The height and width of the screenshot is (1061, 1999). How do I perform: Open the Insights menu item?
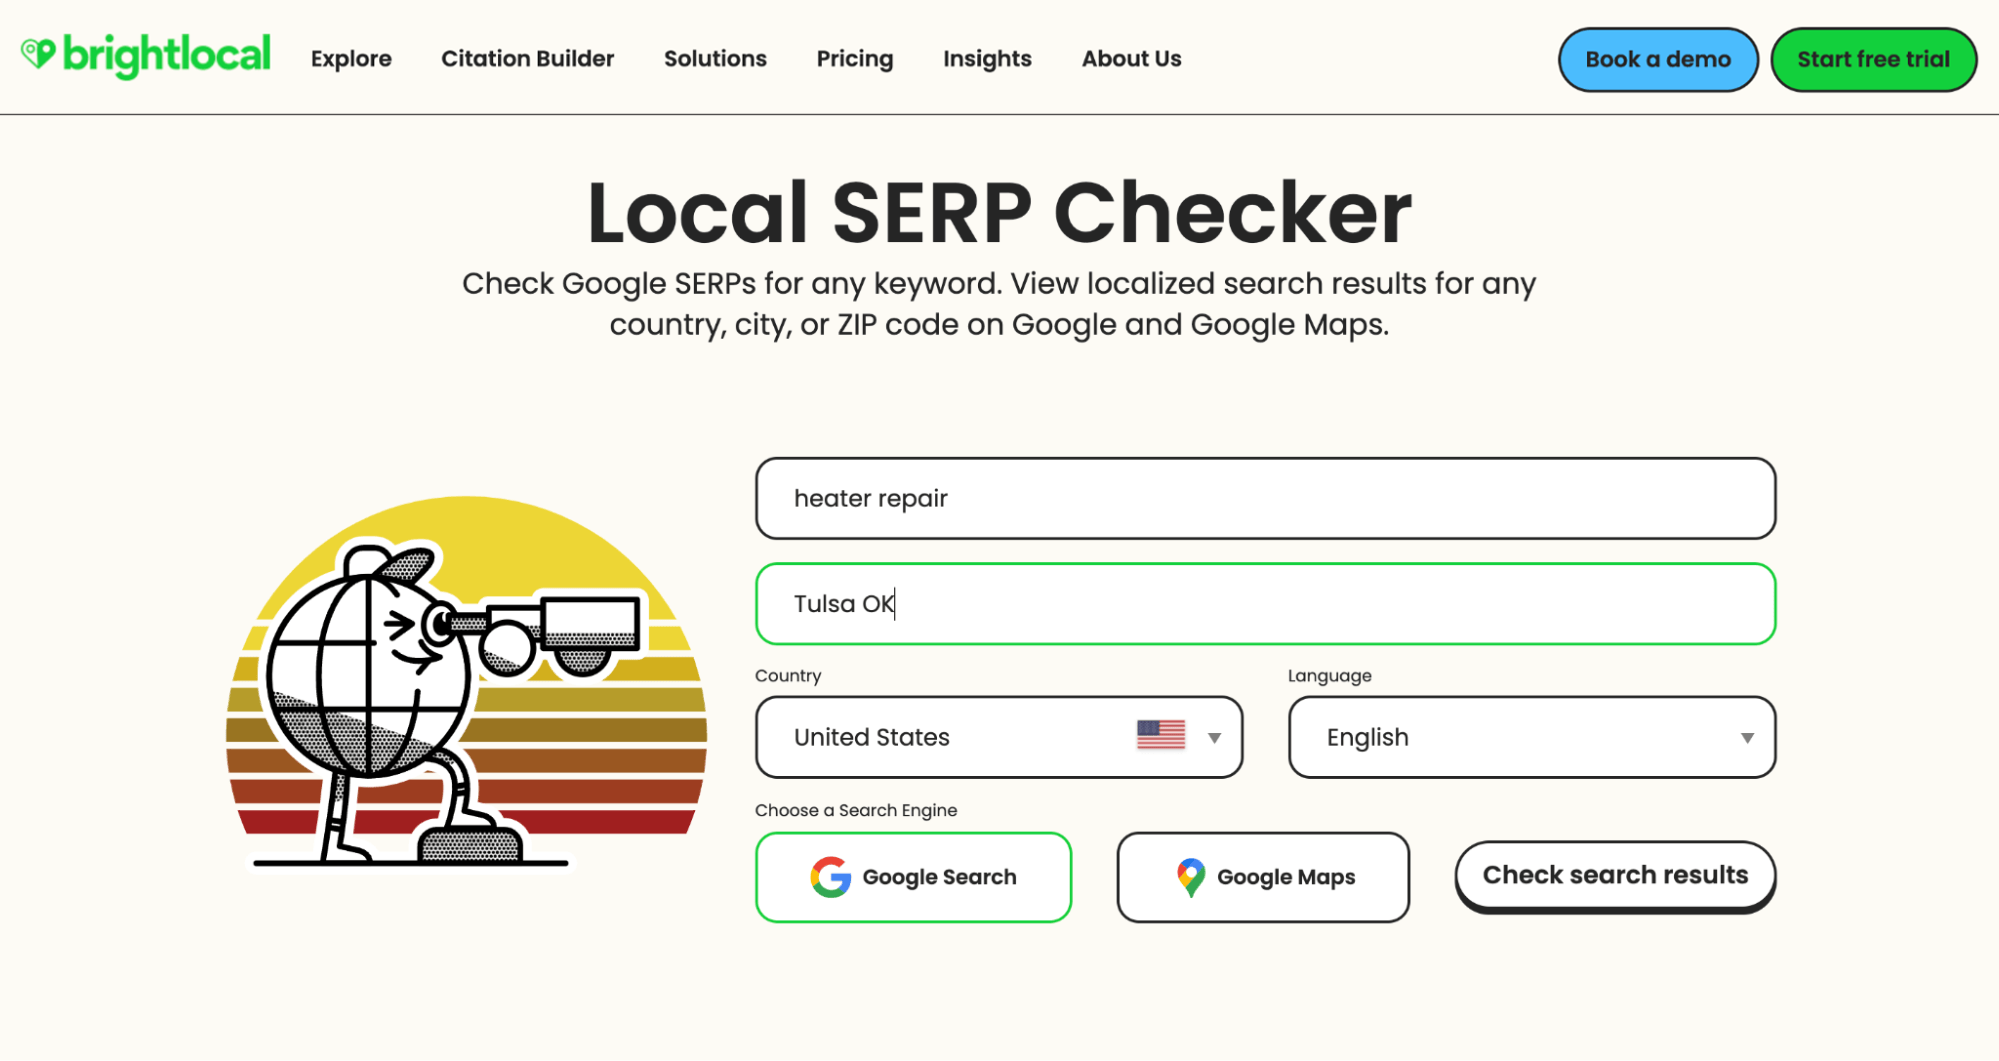[x=986, y=59]
